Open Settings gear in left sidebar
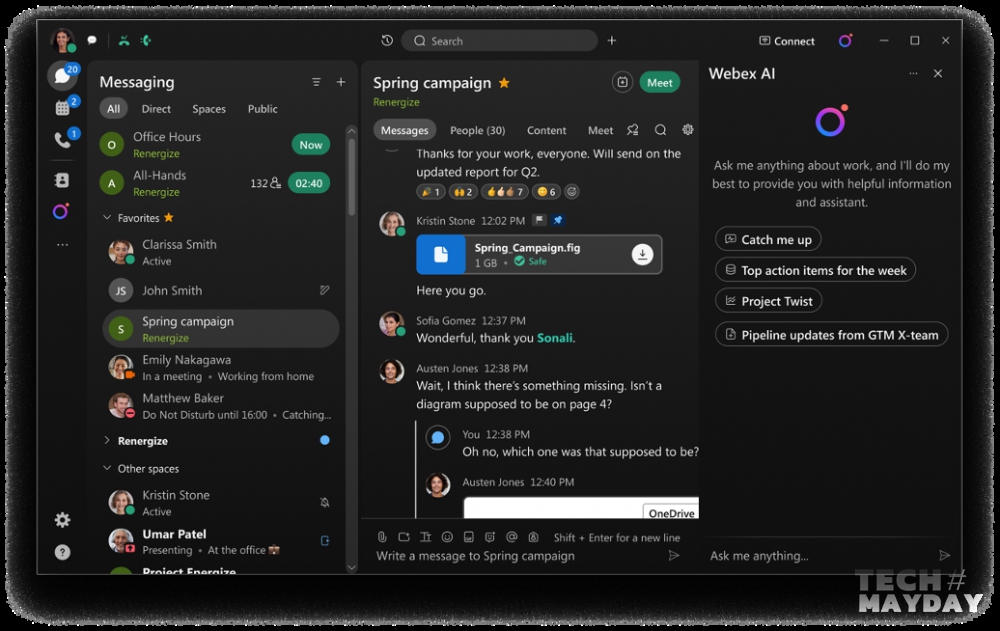 (62, 520)
